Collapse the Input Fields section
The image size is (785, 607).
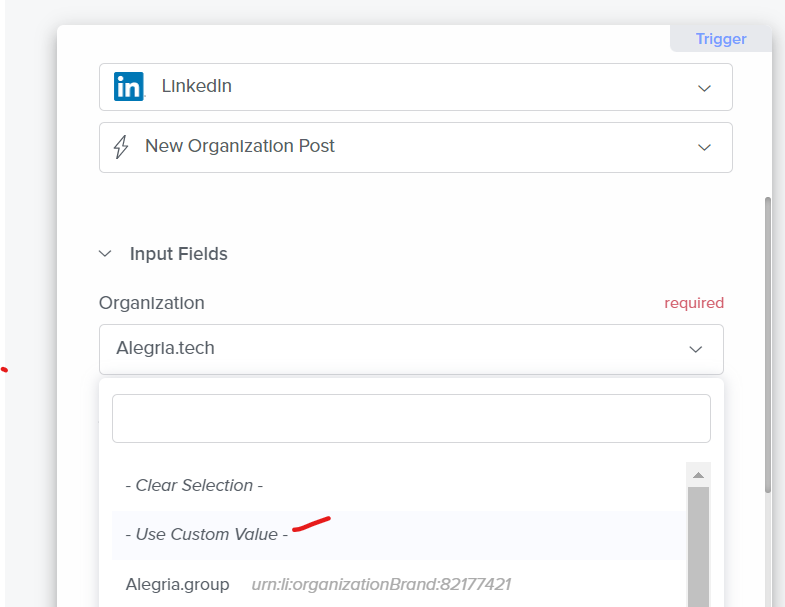[x=105, y=253]
